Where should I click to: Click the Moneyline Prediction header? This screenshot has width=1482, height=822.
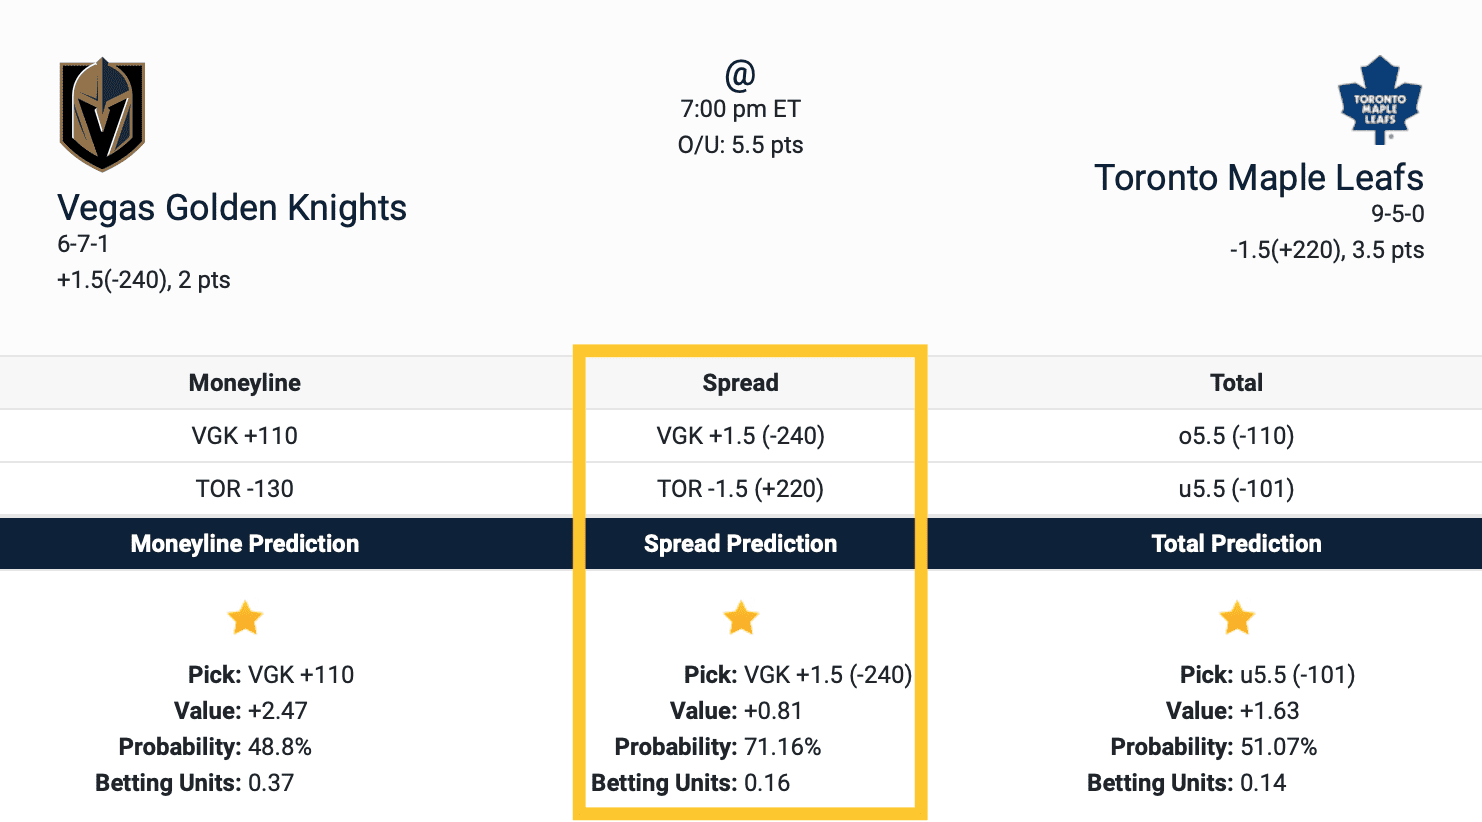click(245, 544)
